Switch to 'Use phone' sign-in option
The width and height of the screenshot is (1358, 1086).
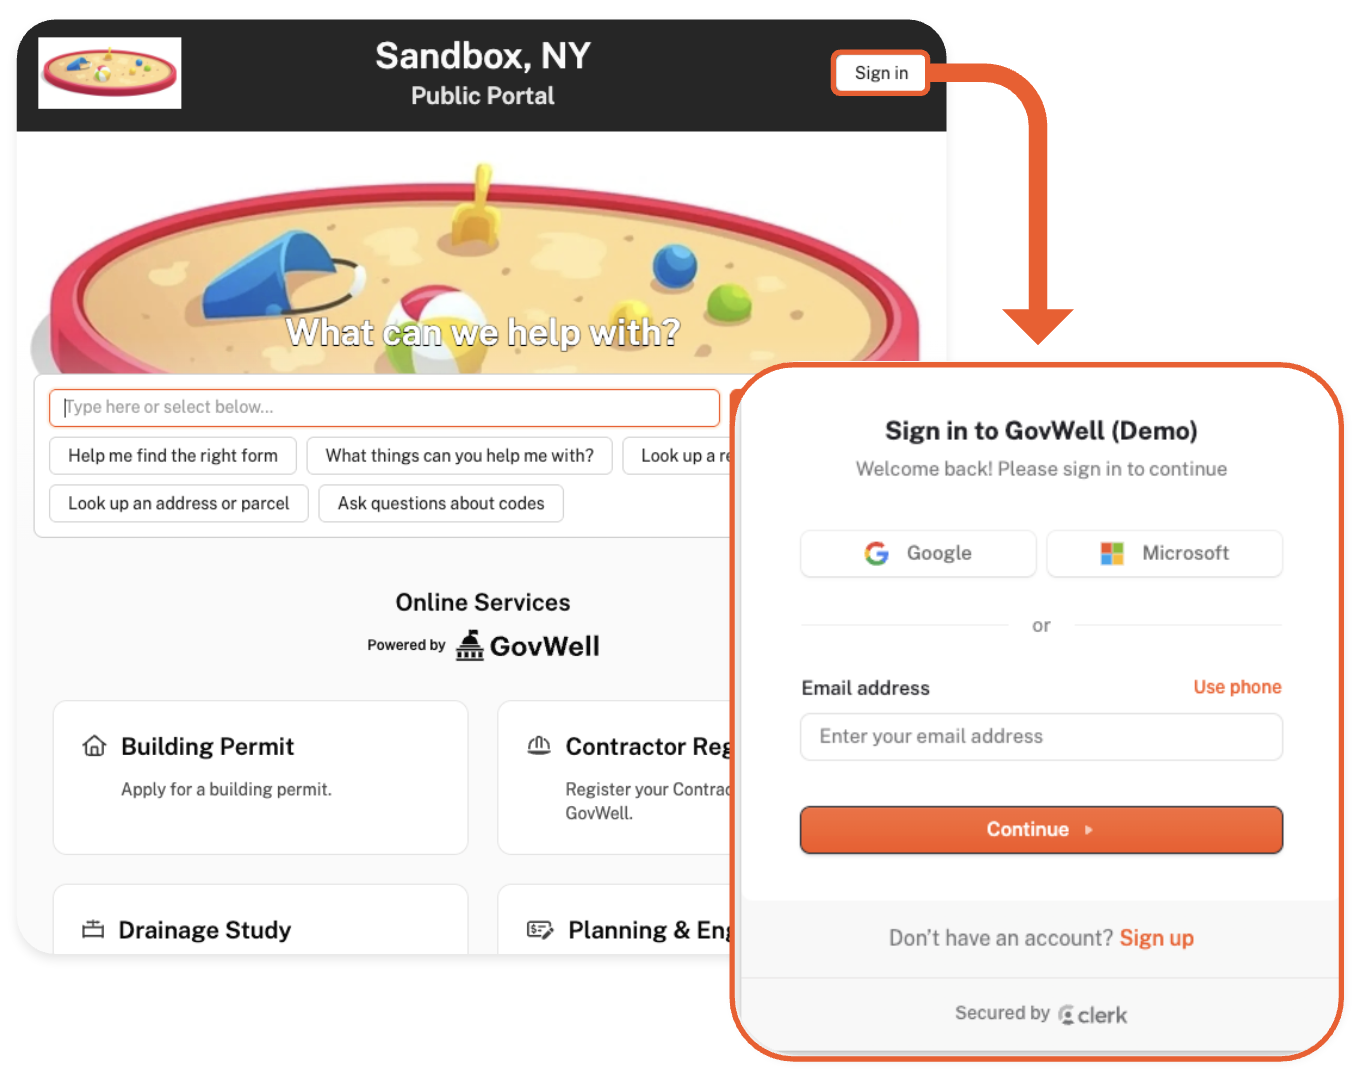[x=1237, y=687]
